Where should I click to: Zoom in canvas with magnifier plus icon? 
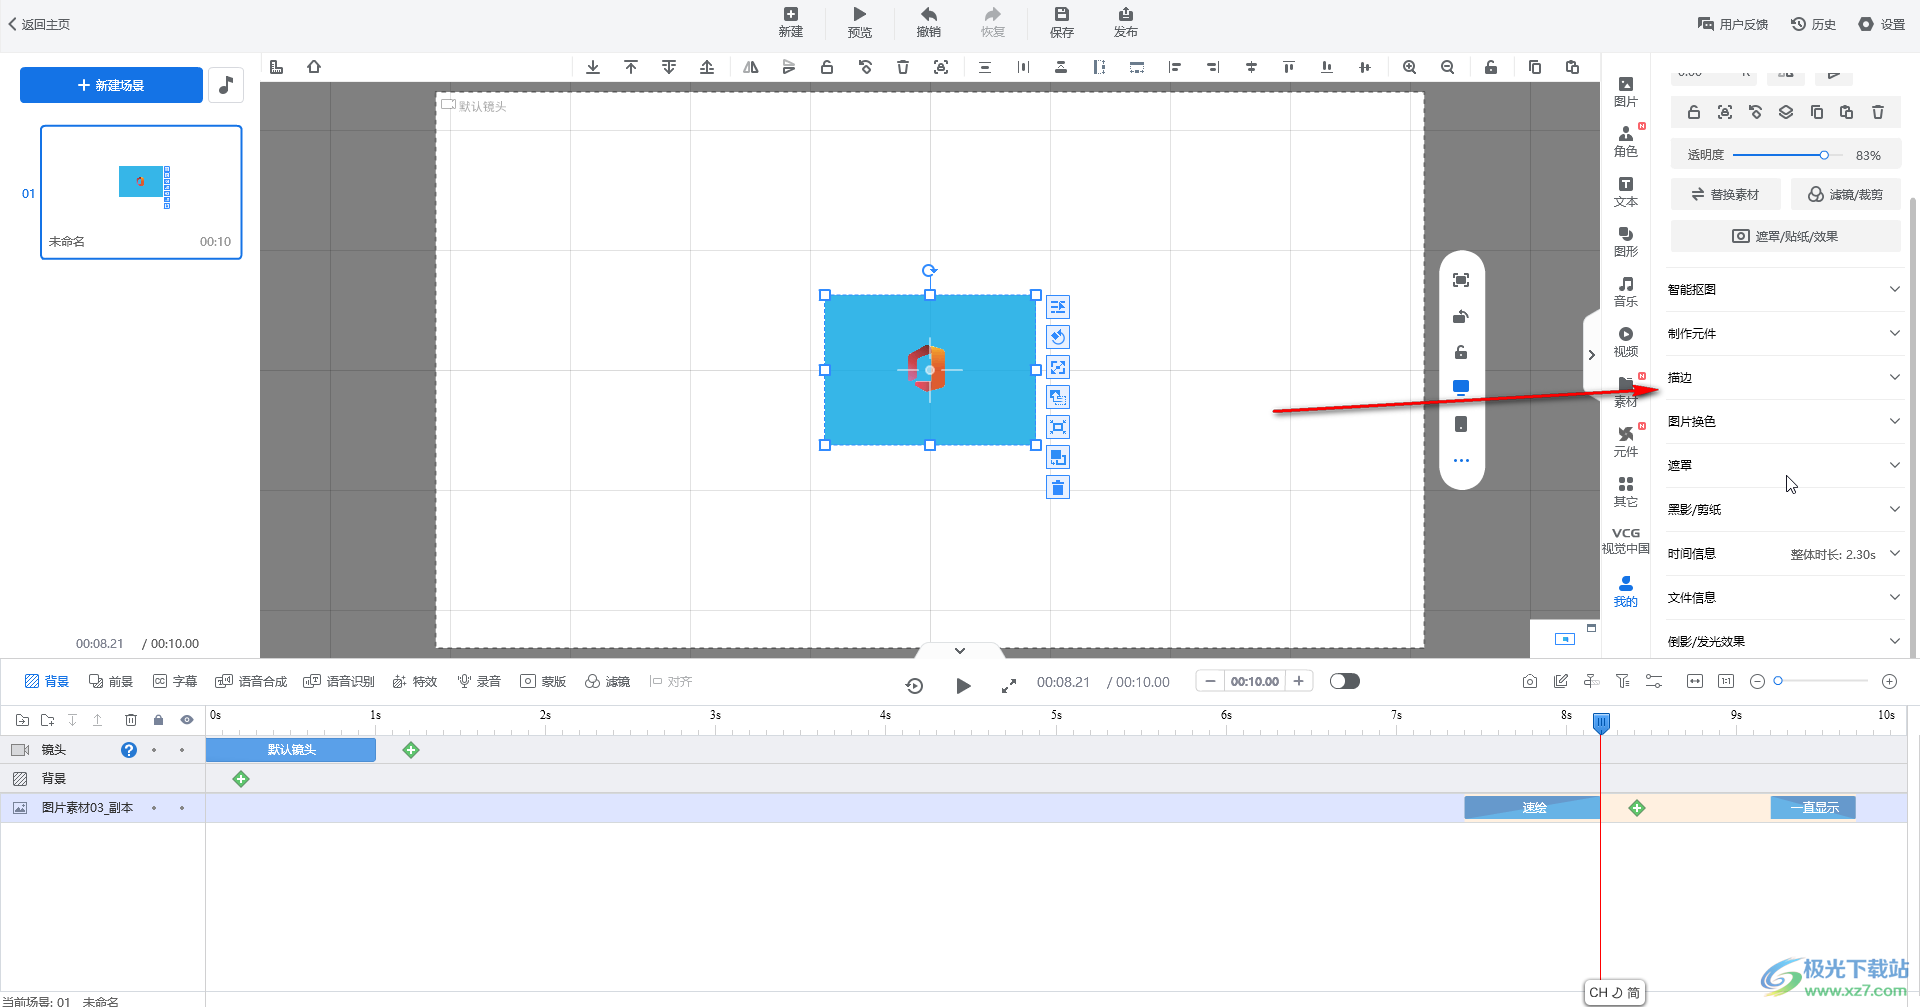(x=1409, y=67)
